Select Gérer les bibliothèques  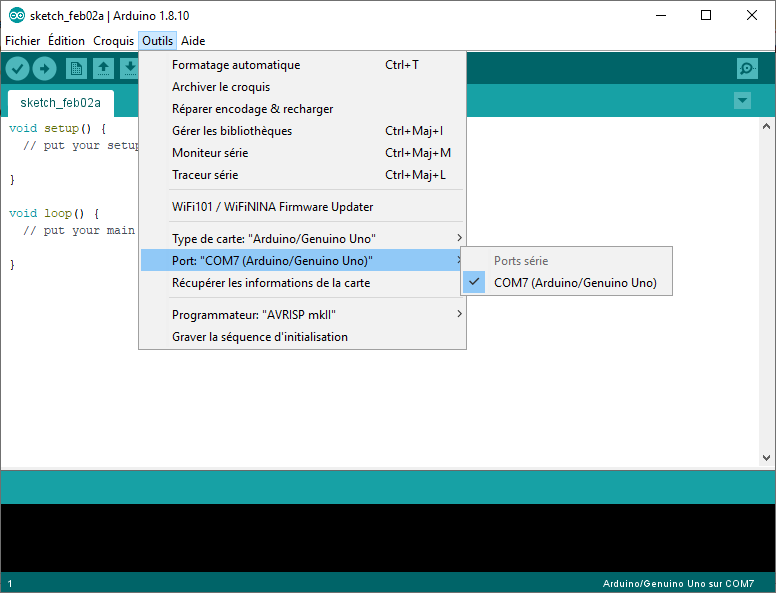[232, 131]
